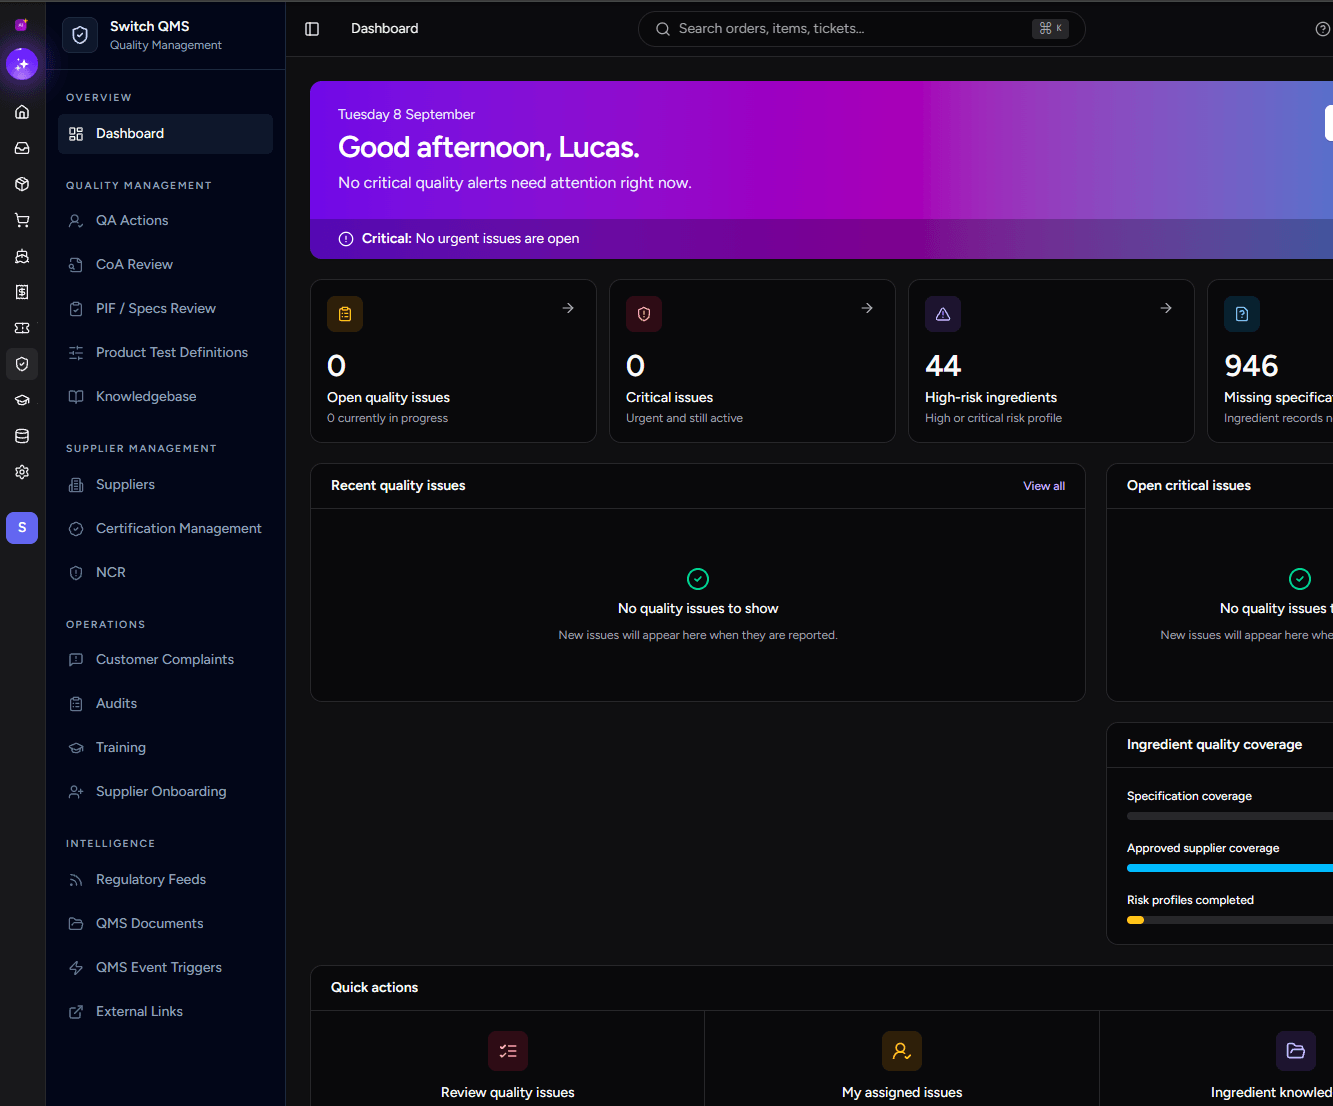Open Certification Management

(x=165, y=529)
